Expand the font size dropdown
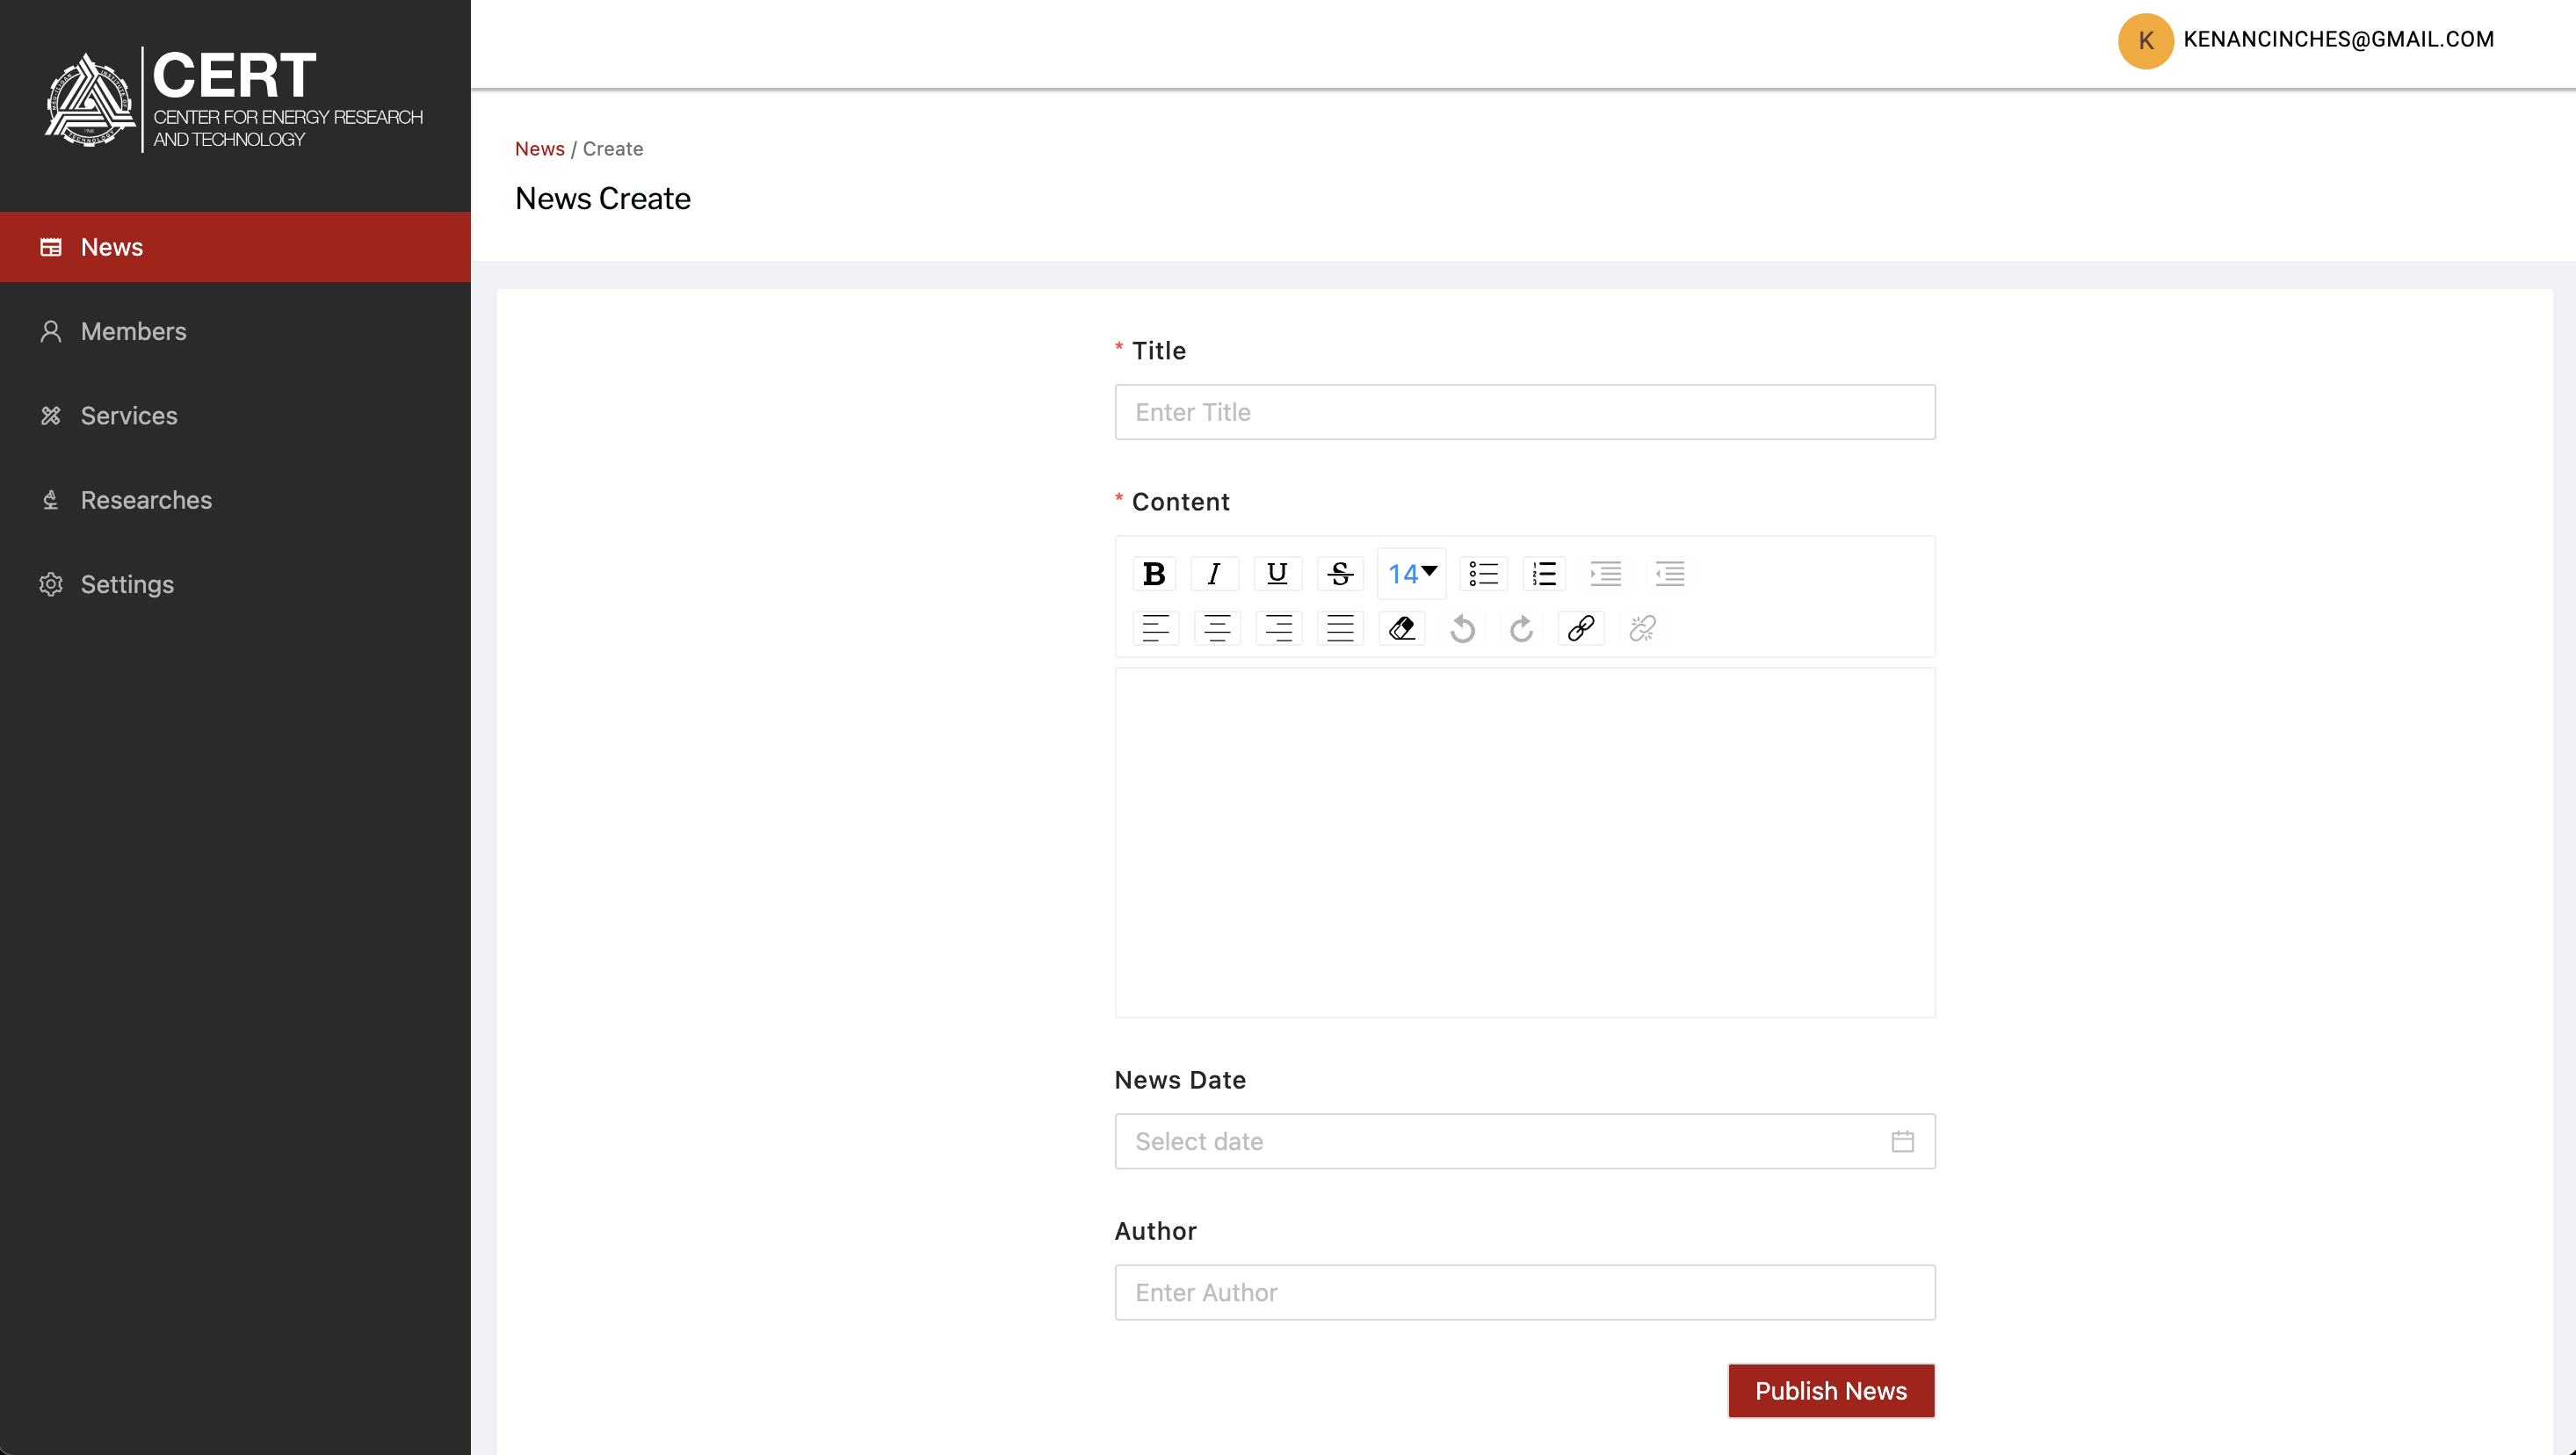The image size is (2576, 1455). [x=1412, y=574]
